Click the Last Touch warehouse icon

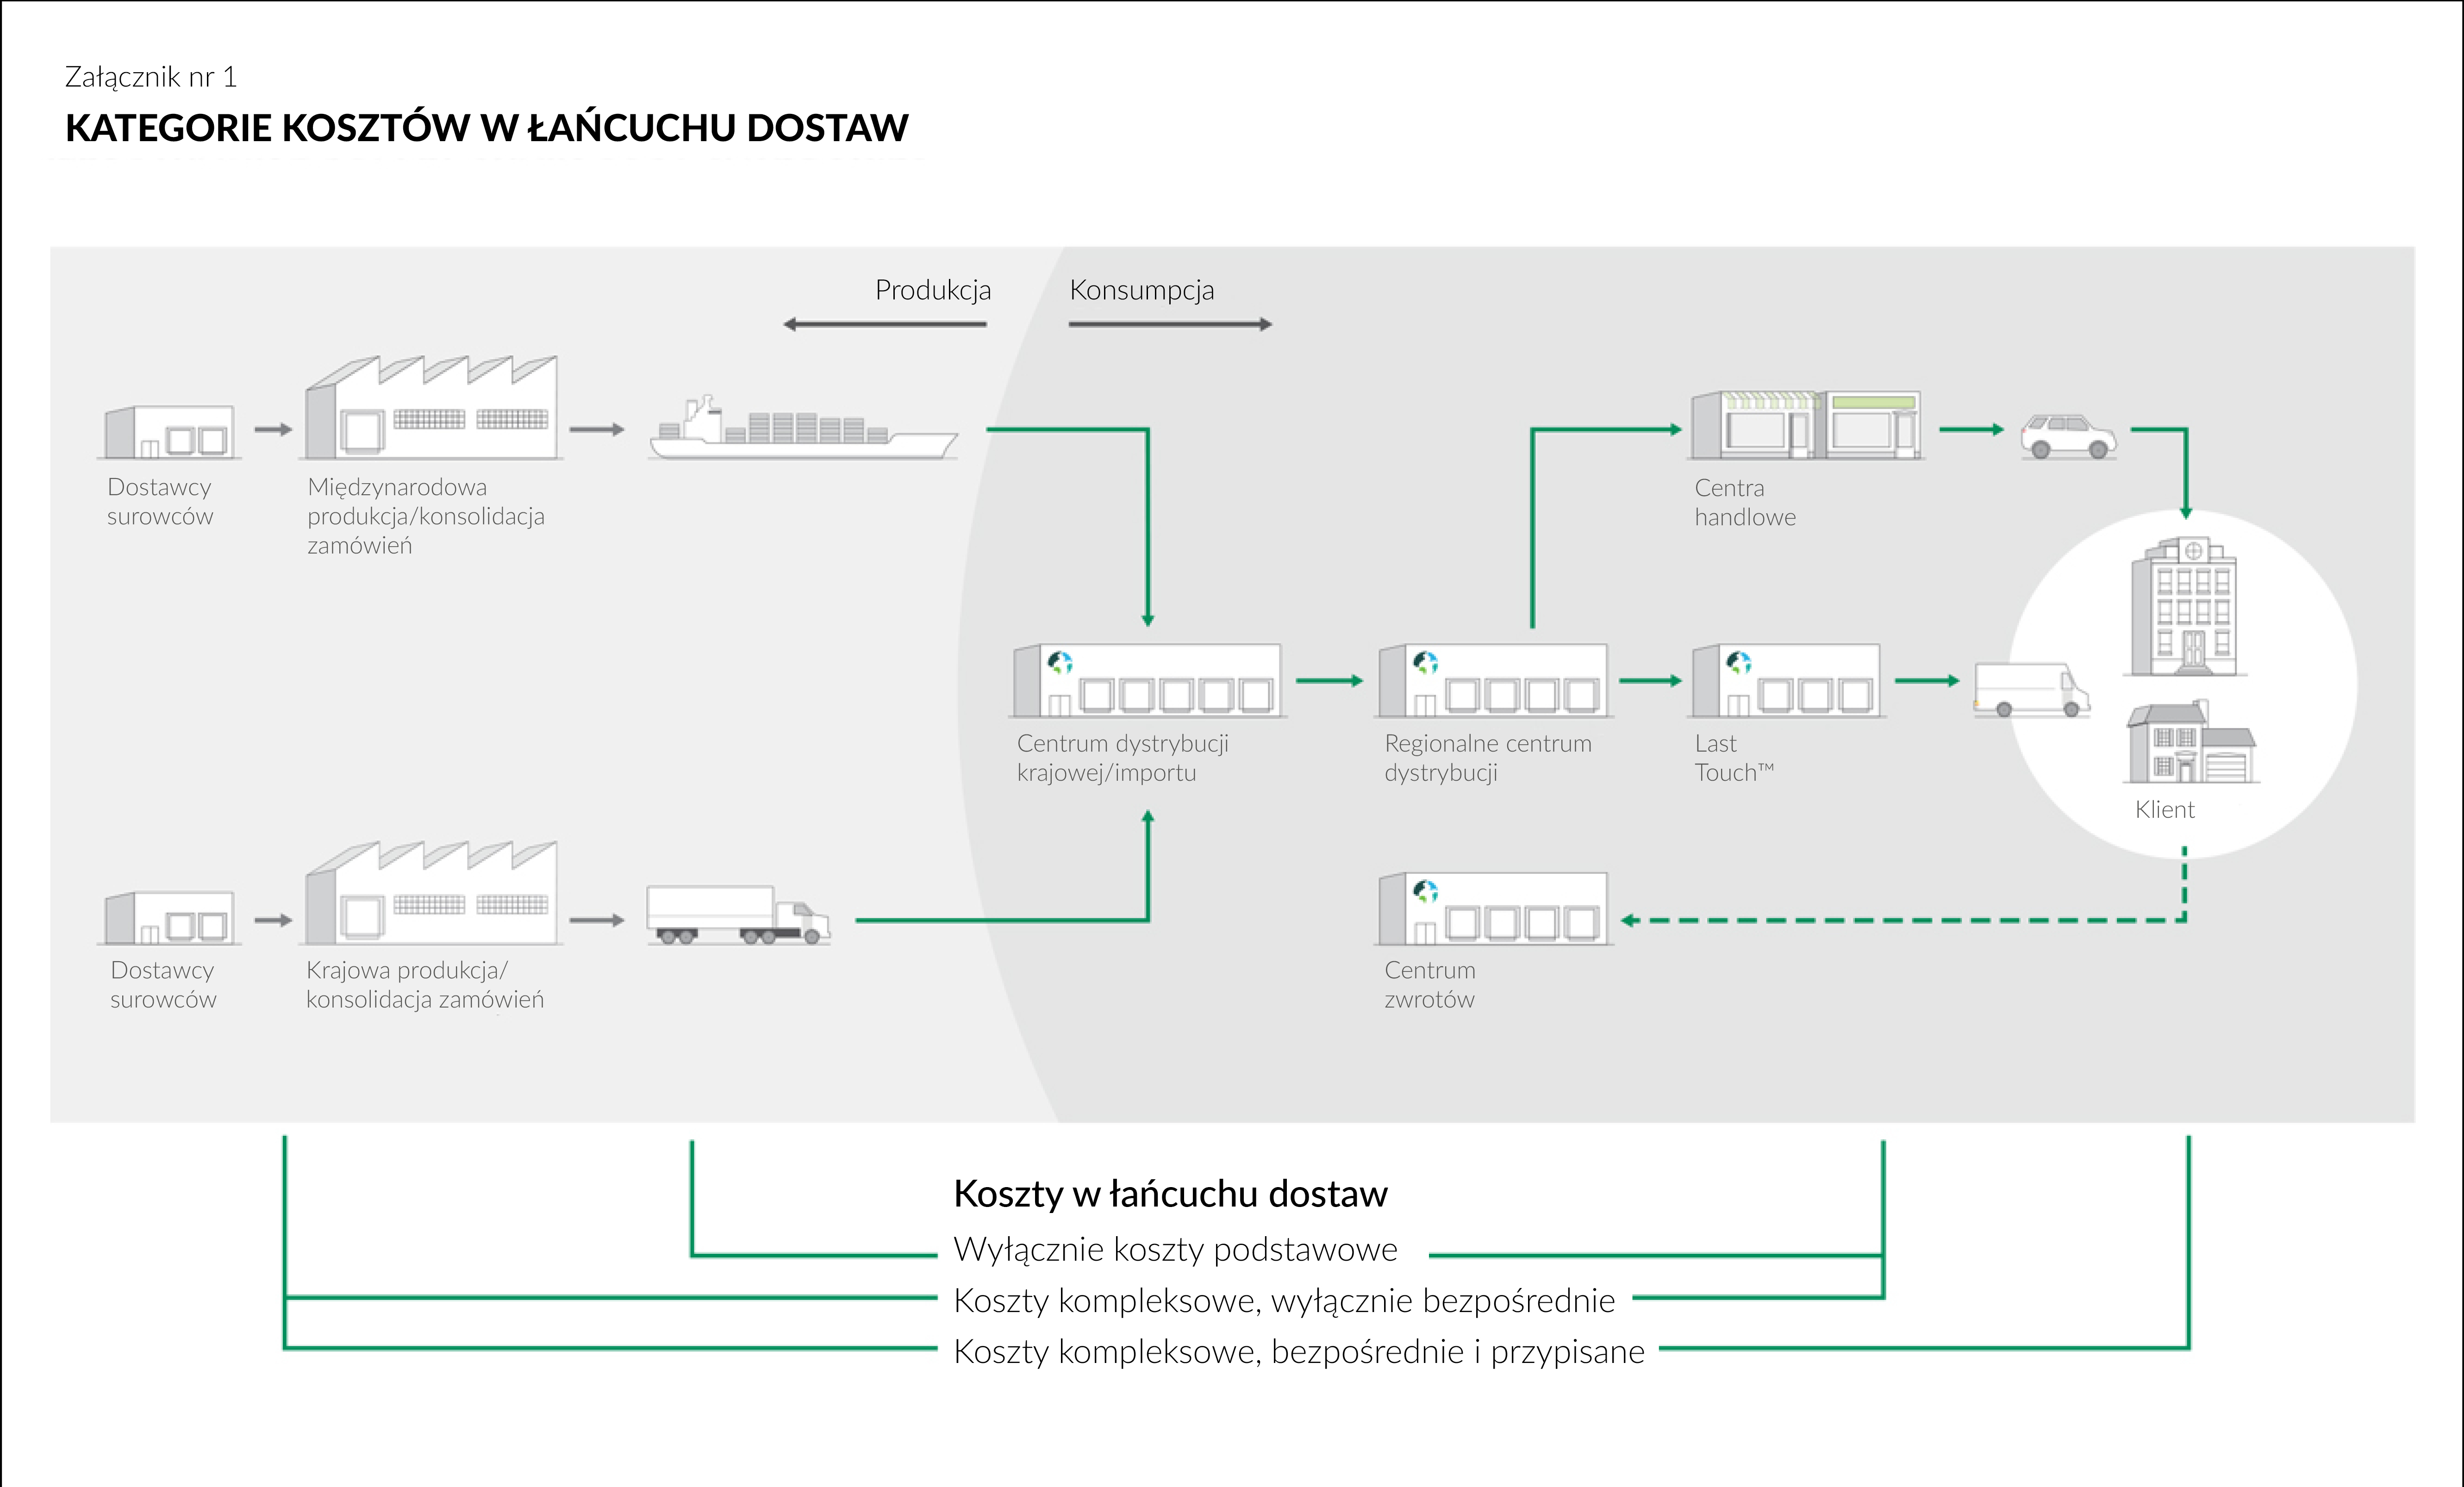pyautogui.click(x=1786, y=681)
